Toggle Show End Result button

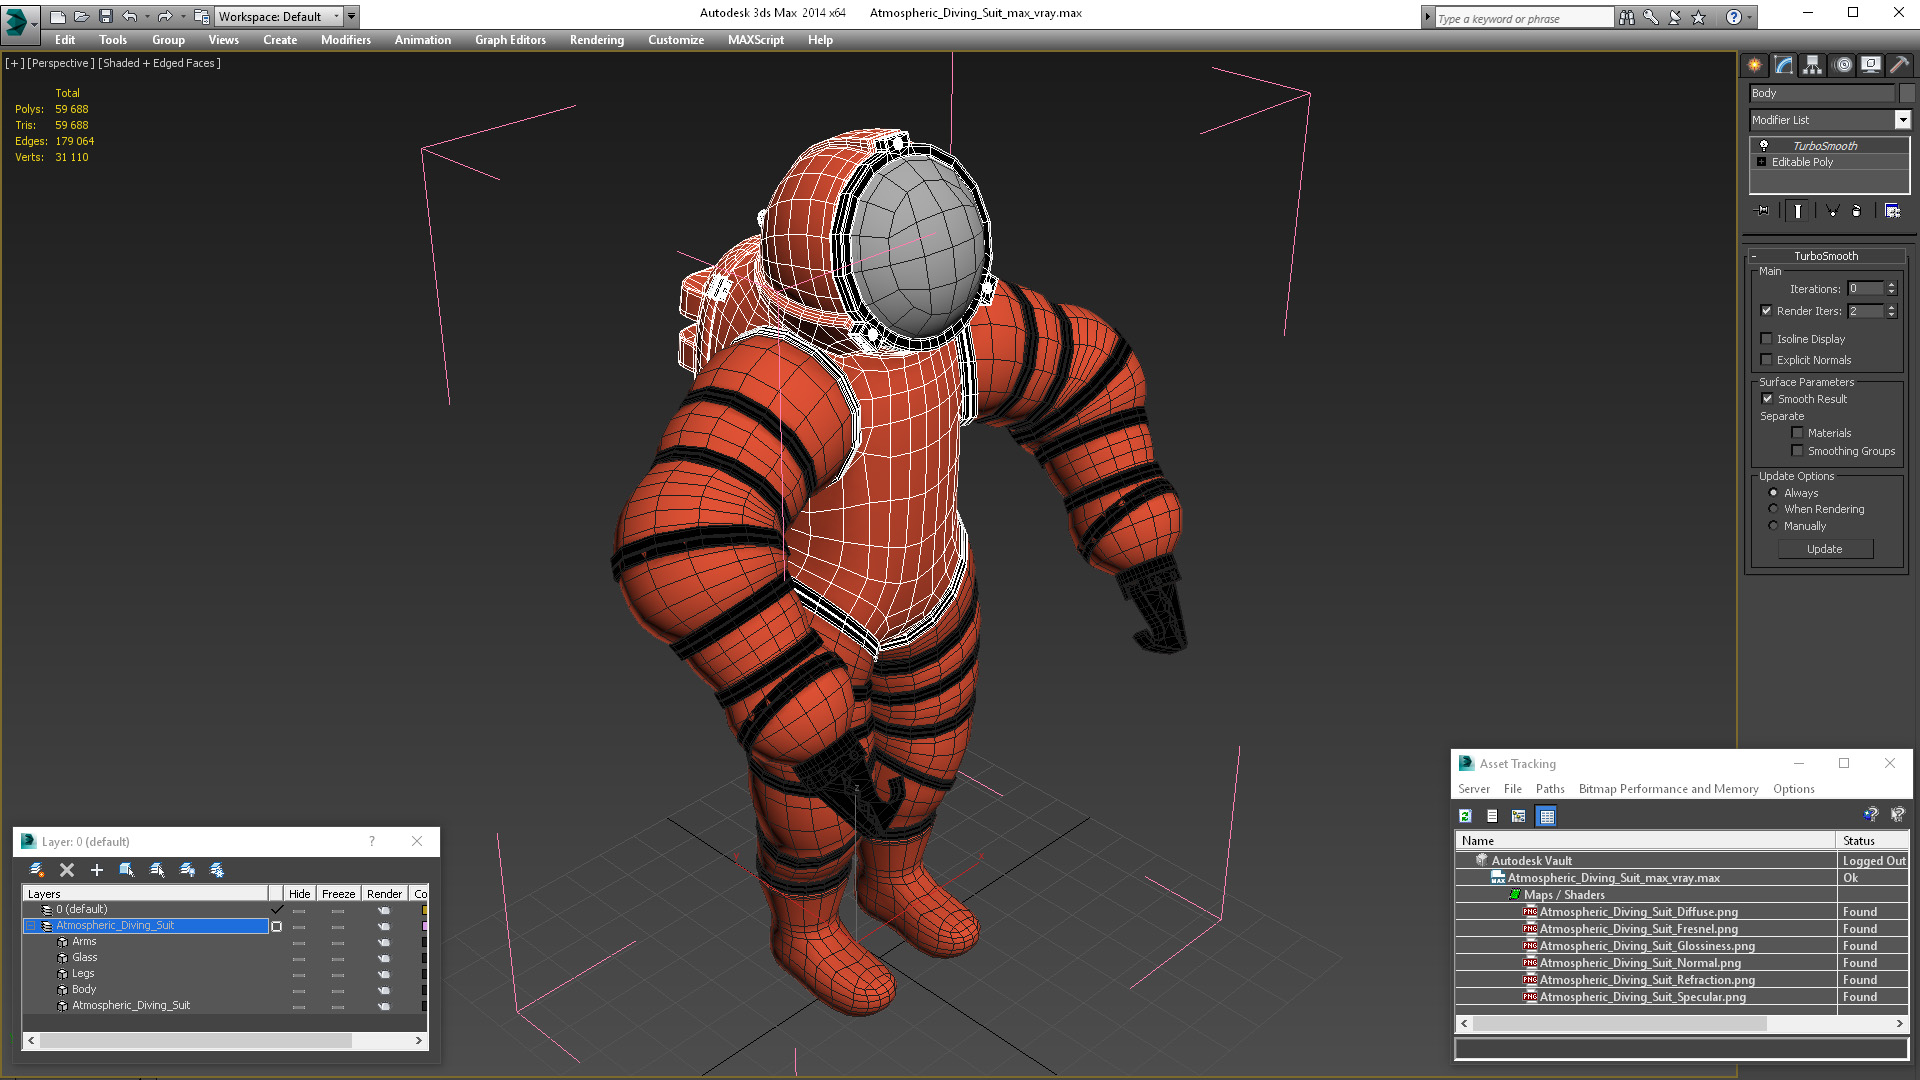point(1798,211)
